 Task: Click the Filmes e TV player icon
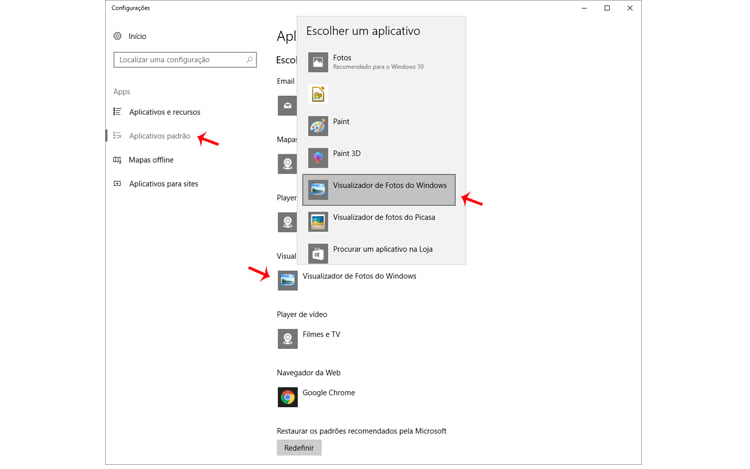(287, 339)
